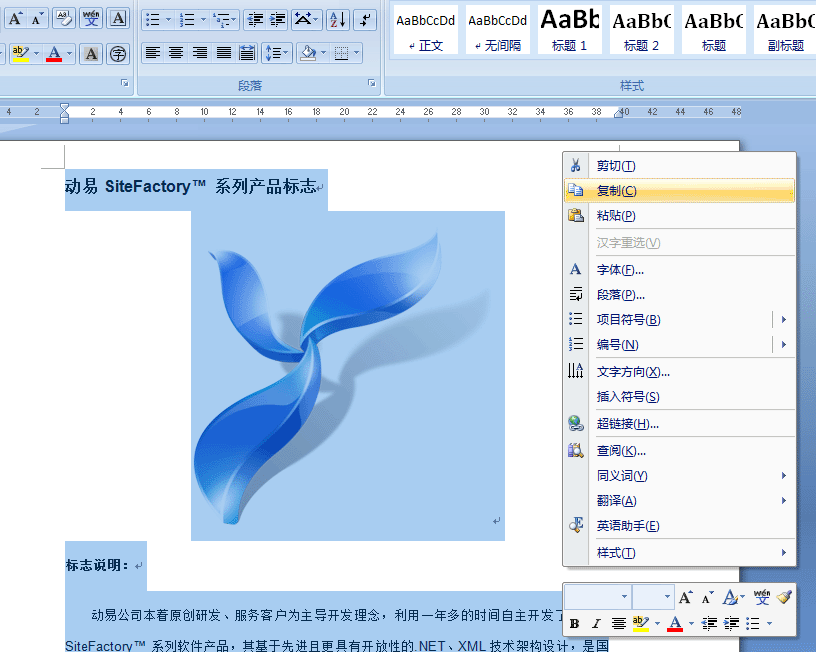This screenshot has width=816, height=652.
Task: Open the font name dropdown in mini toolbar
Action: 624,597
